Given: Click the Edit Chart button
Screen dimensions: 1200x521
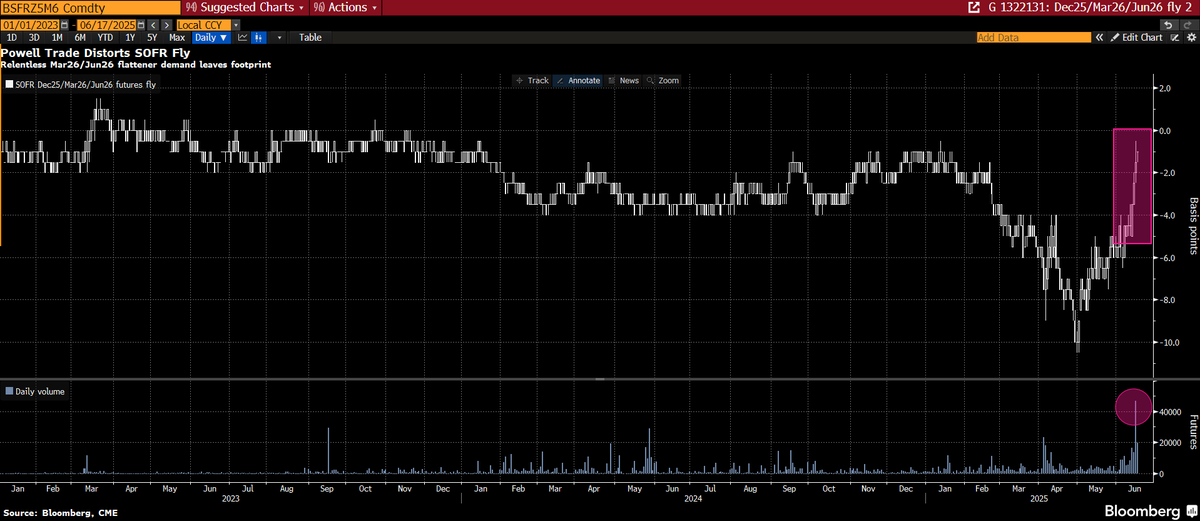Looking at the screenshot, I should 1136,37.
